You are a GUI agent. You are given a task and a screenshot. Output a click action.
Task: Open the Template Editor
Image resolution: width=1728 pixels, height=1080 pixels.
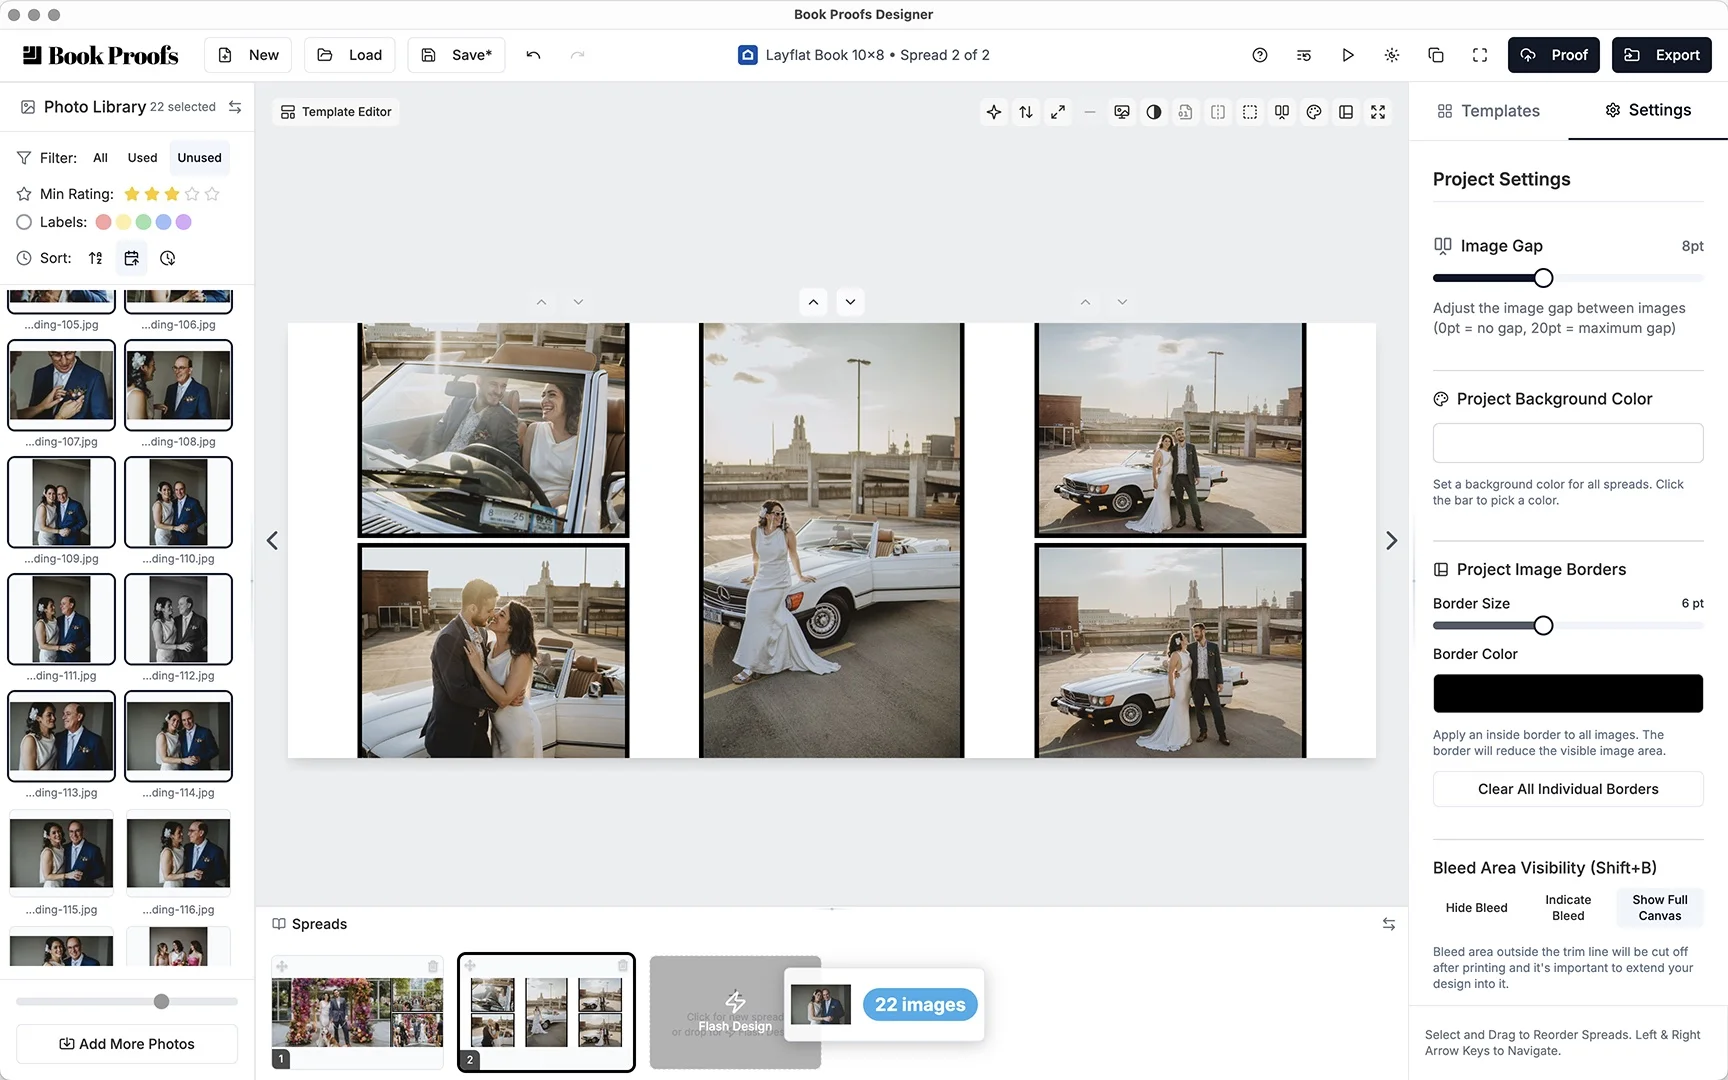(335, 111)
